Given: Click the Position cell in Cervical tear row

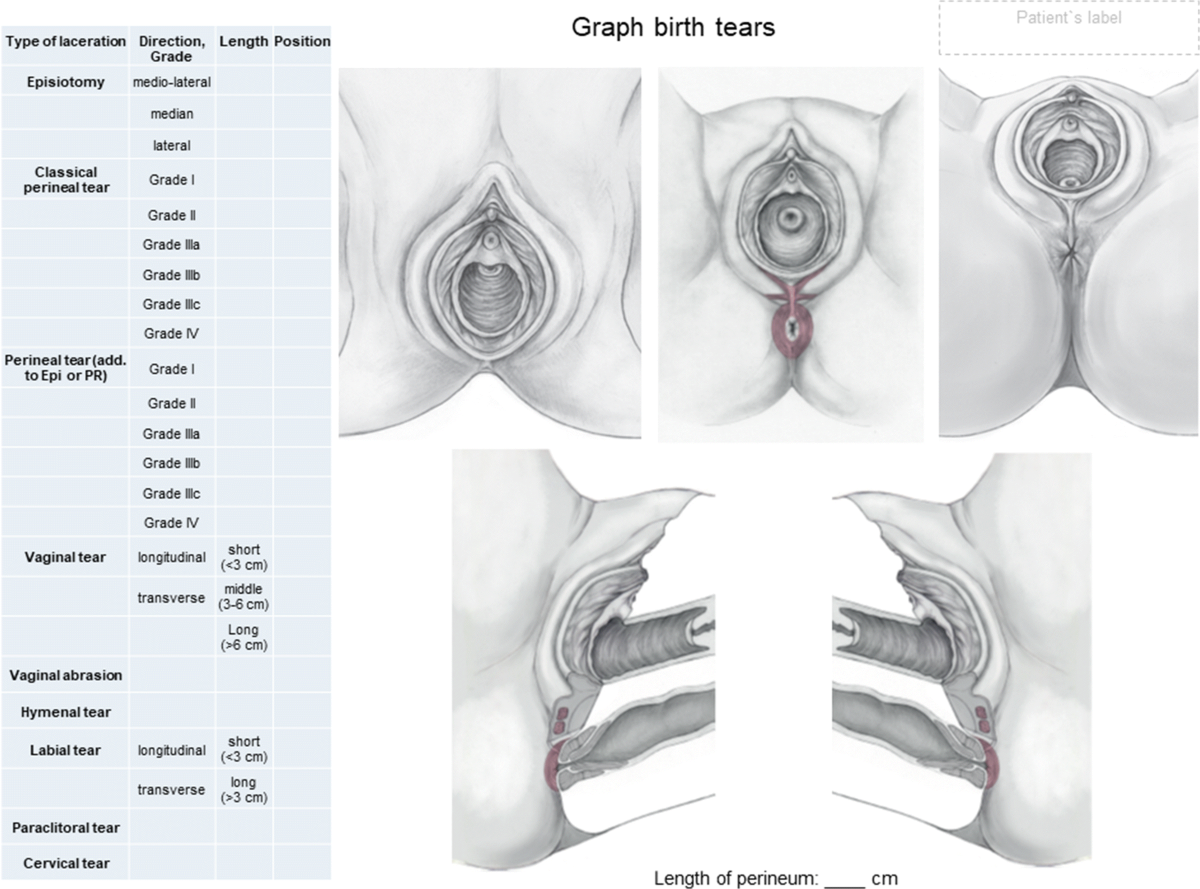Looking at the screenshot, I should [x=302, y=863].
